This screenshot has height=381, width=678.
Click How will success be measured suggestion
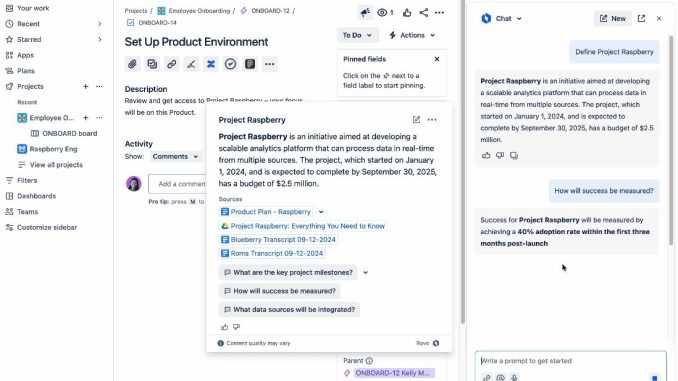pos(279,291)
